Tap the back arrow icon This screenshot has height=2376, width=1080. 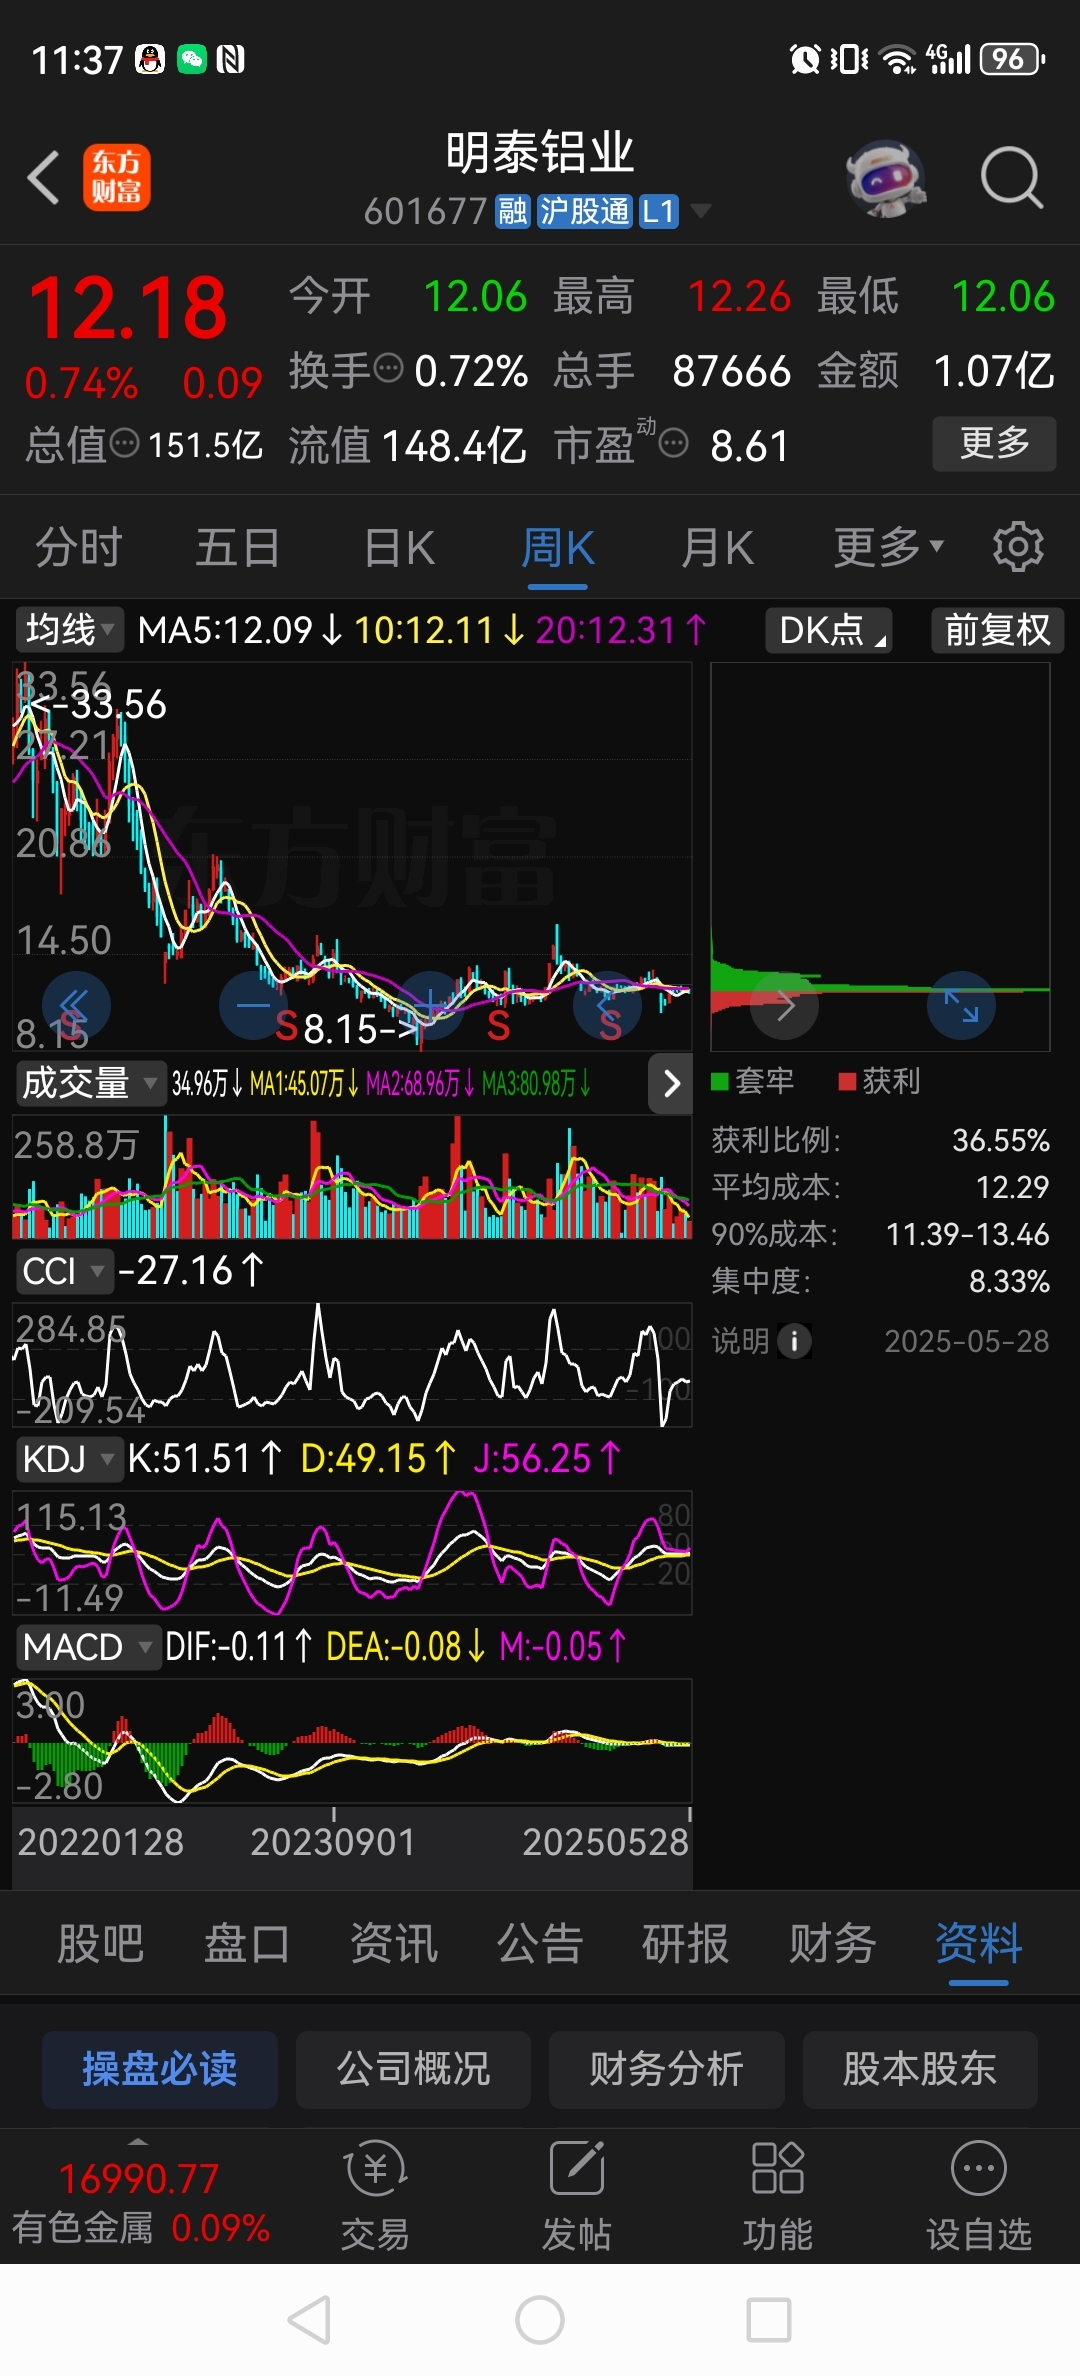44,178
